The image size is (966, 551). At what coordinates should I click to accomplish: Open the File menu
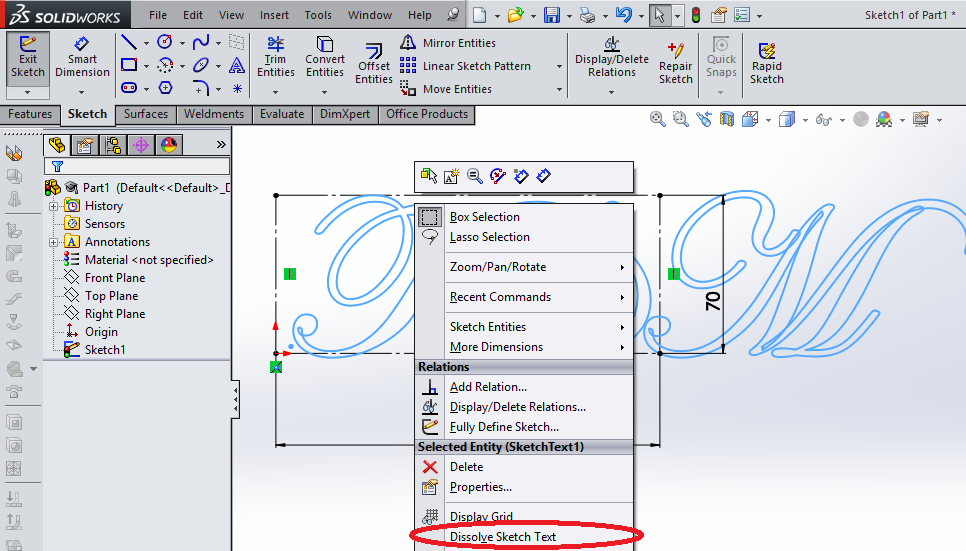(158, 15)
